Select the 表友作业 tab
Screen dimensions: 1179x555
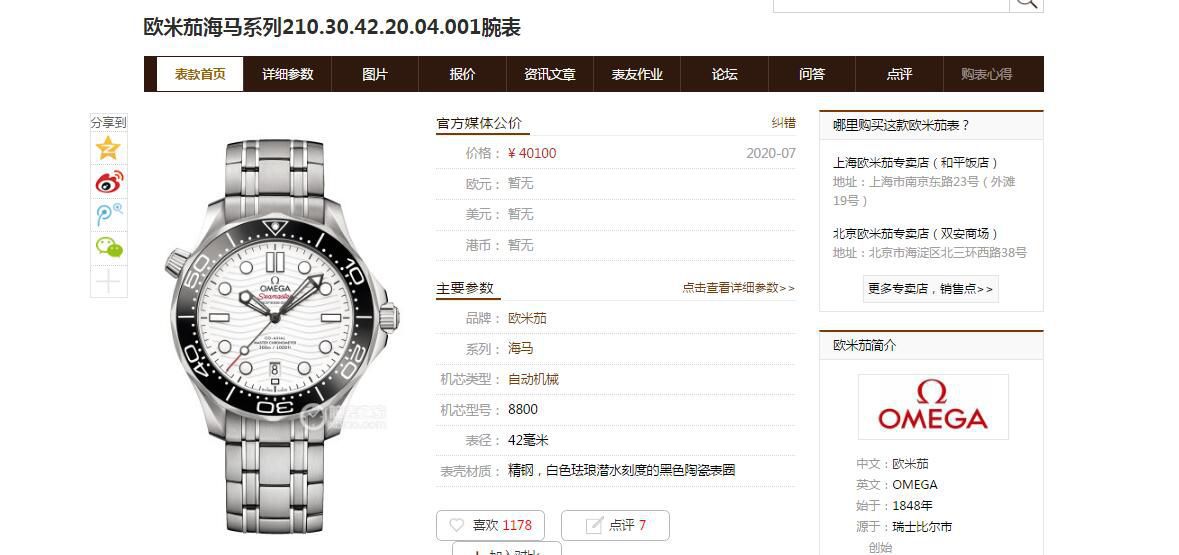pos(637,74)
